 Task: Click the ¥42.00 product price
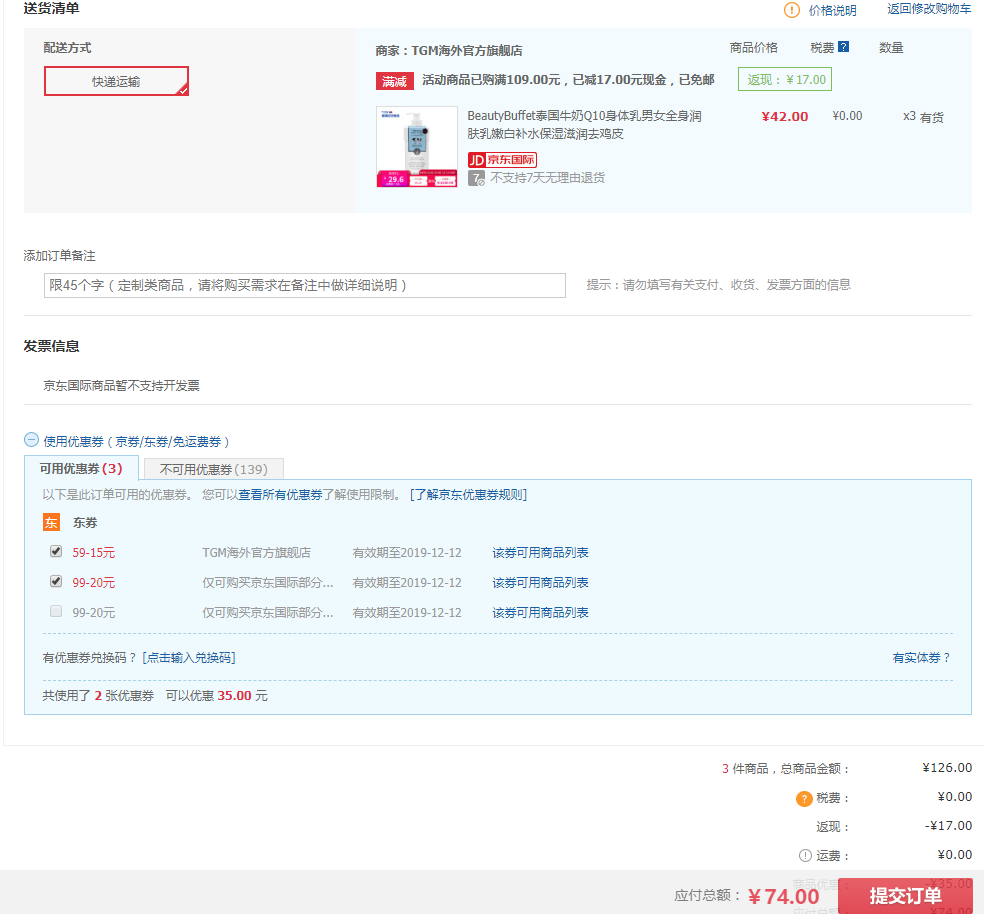pyautogui.click(x=784, y=117)
